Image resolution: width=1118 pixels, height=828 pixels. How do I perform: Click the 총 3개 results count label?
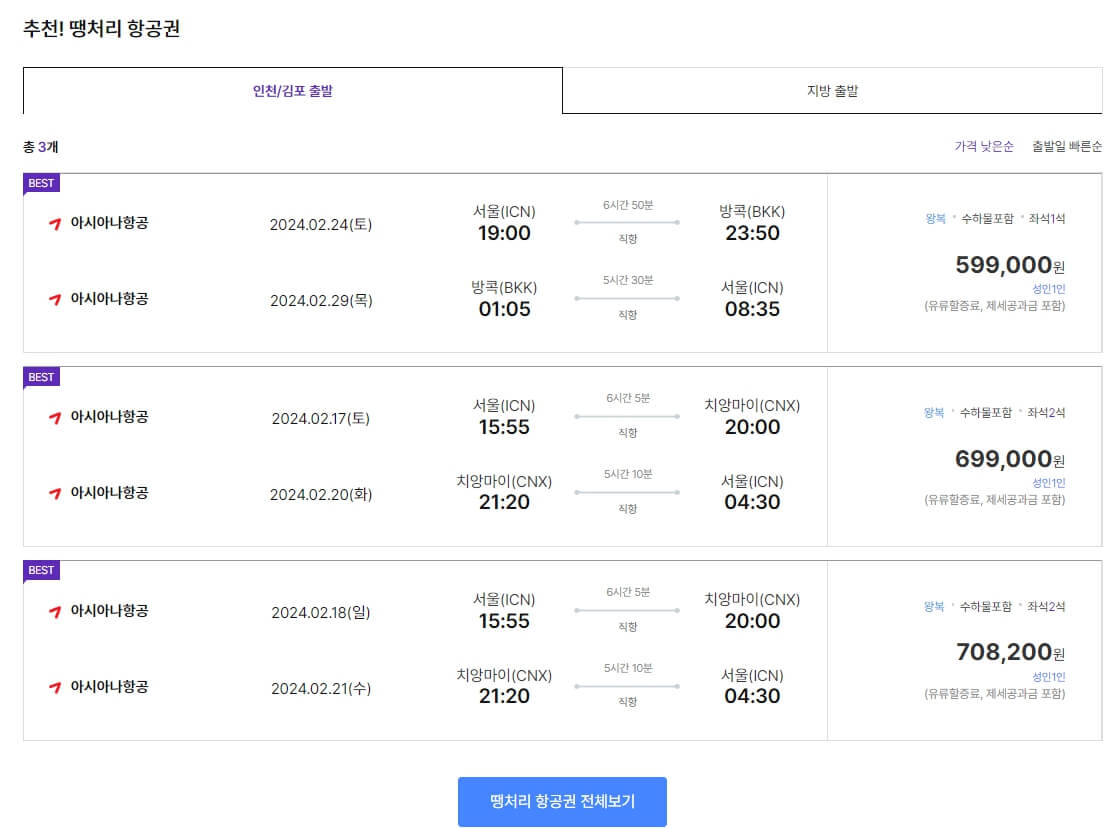click(x=40, y=144)
